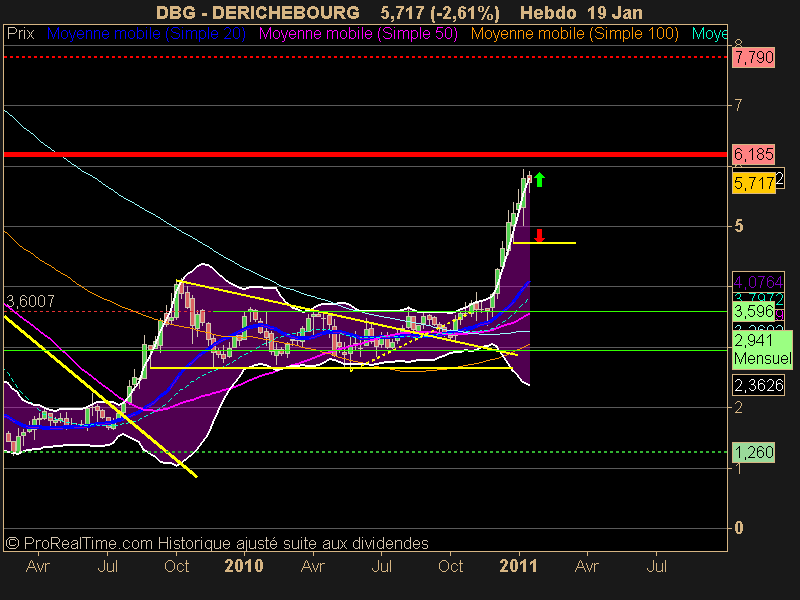Image resolution: width=800 pixels, height=600 pixels.
Task: Click the green 1,260 support tag
Action: coord(754,452)
